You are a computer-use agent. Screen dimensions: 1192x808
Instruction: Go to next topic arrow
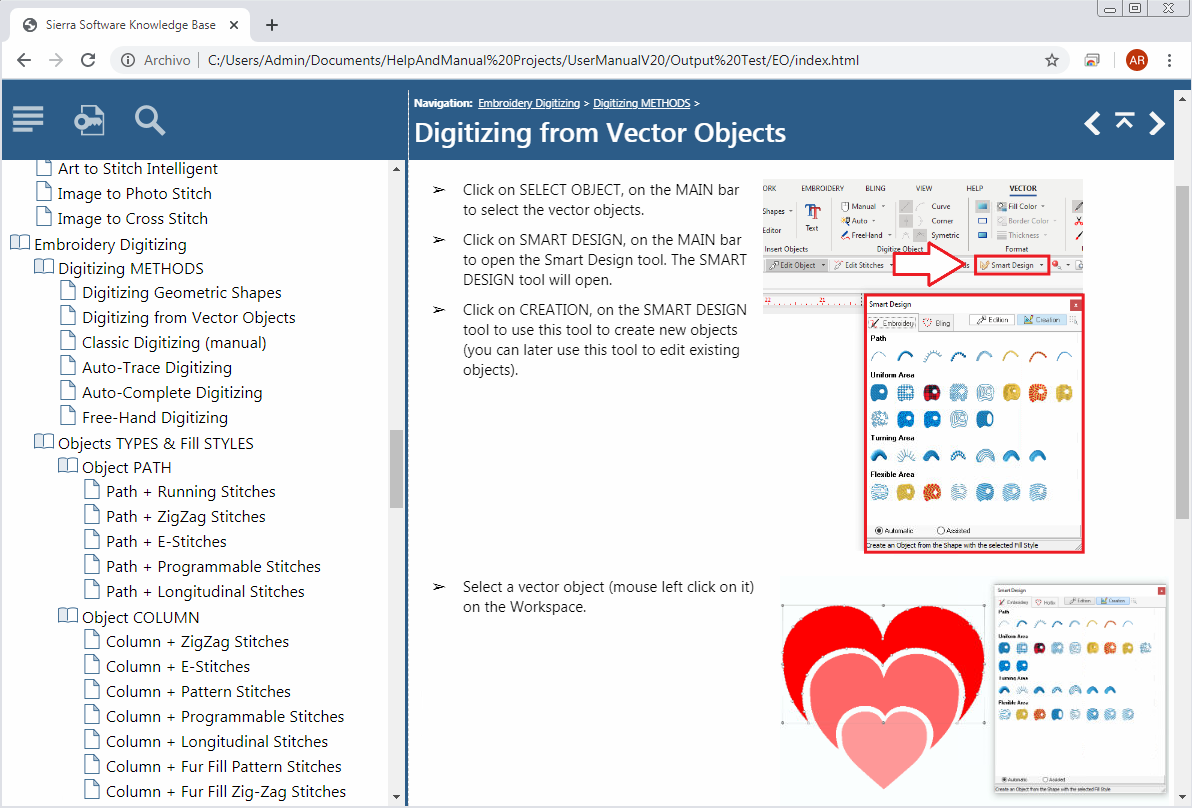pos(1157,123)
